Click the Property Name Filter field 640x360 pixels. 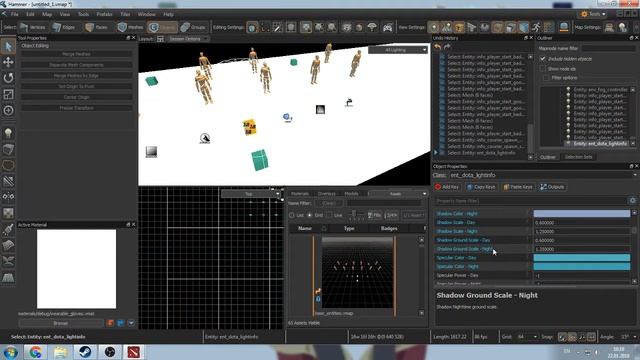531,200
